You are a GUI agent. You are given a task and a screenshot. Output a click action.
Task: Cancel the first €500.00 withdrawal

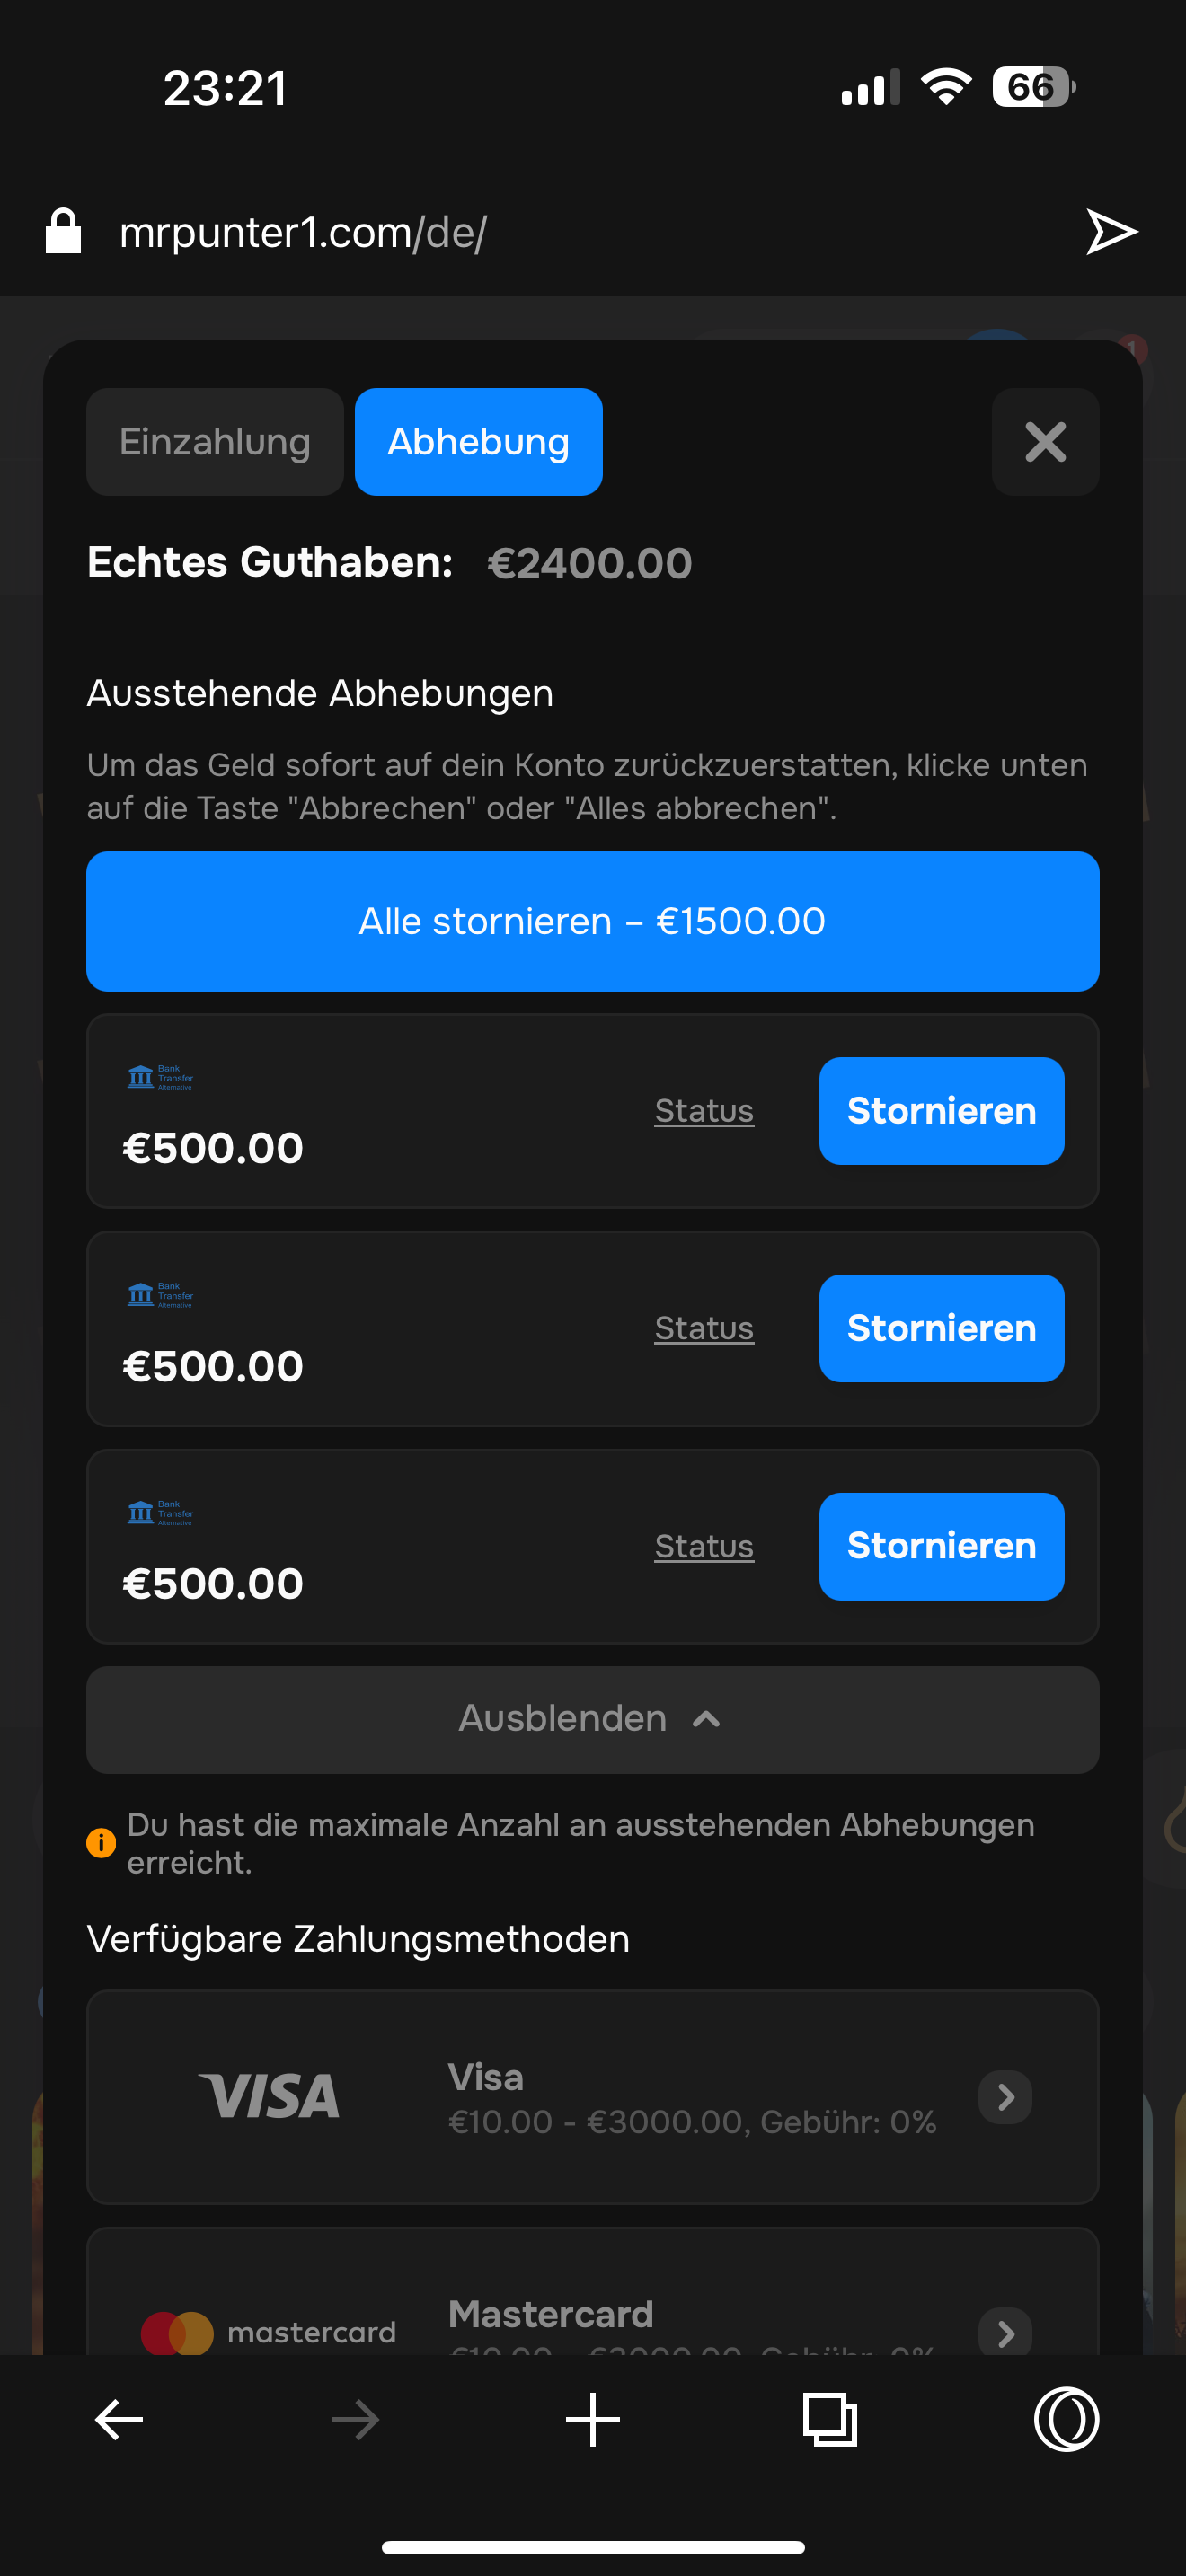pyautogui.click(x=941, y=1111)
